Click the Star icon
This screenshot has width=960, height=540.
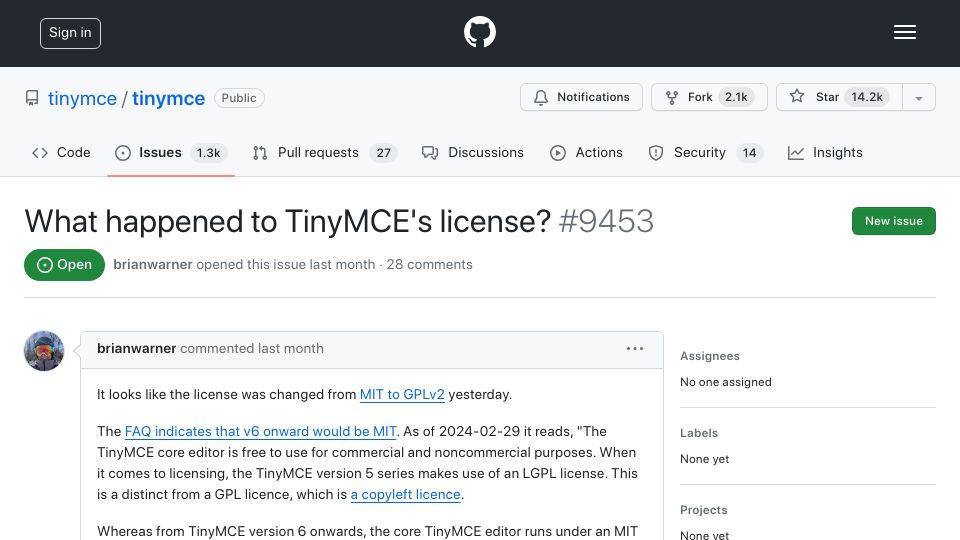point(797,96)
